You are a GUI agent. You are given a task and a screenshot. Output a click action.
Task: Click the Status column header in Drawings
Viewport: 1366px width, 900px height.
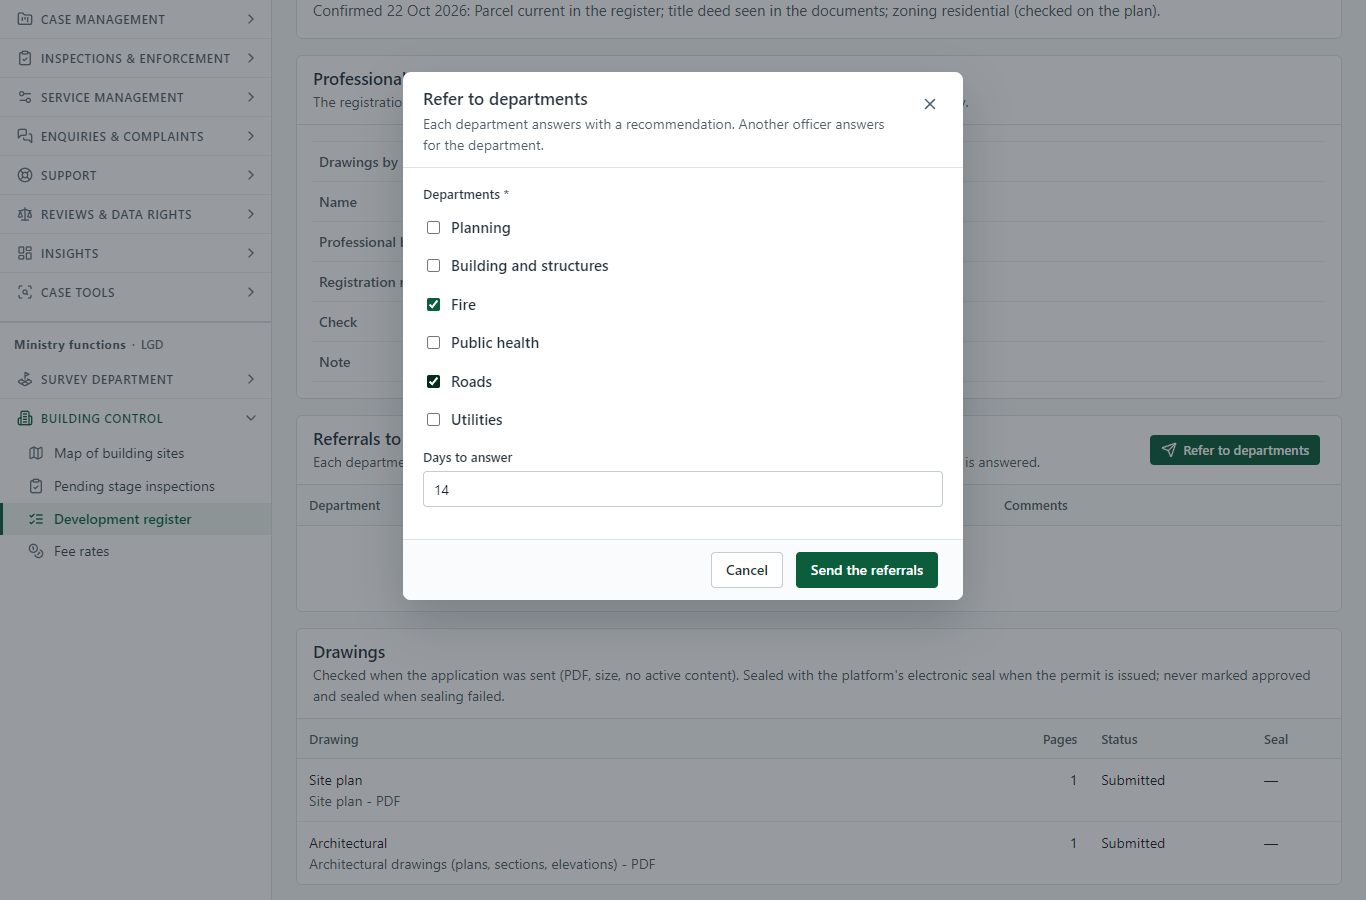[1119, 739]
